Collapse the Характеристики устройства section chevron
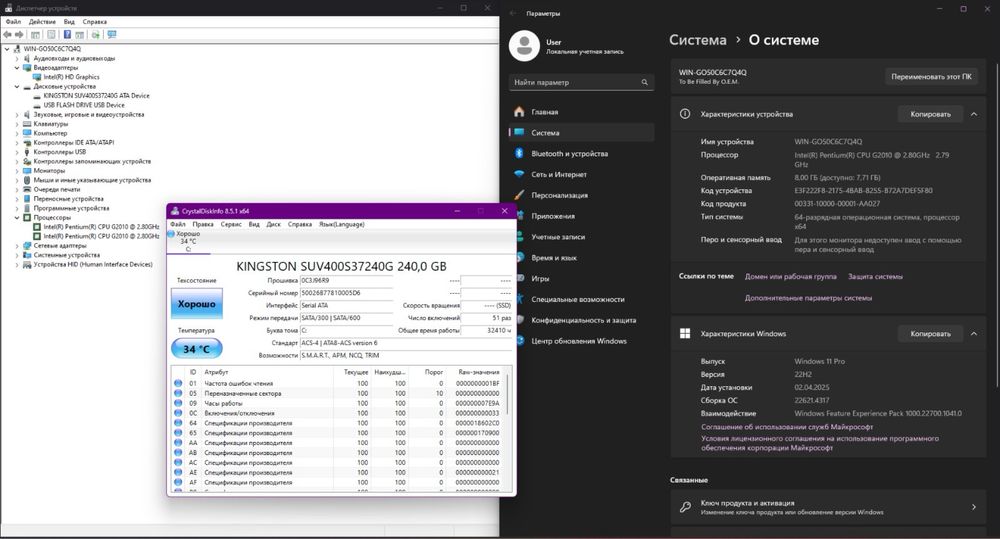The height and width of the screenshot is (539, 1000). pos(974,114)
